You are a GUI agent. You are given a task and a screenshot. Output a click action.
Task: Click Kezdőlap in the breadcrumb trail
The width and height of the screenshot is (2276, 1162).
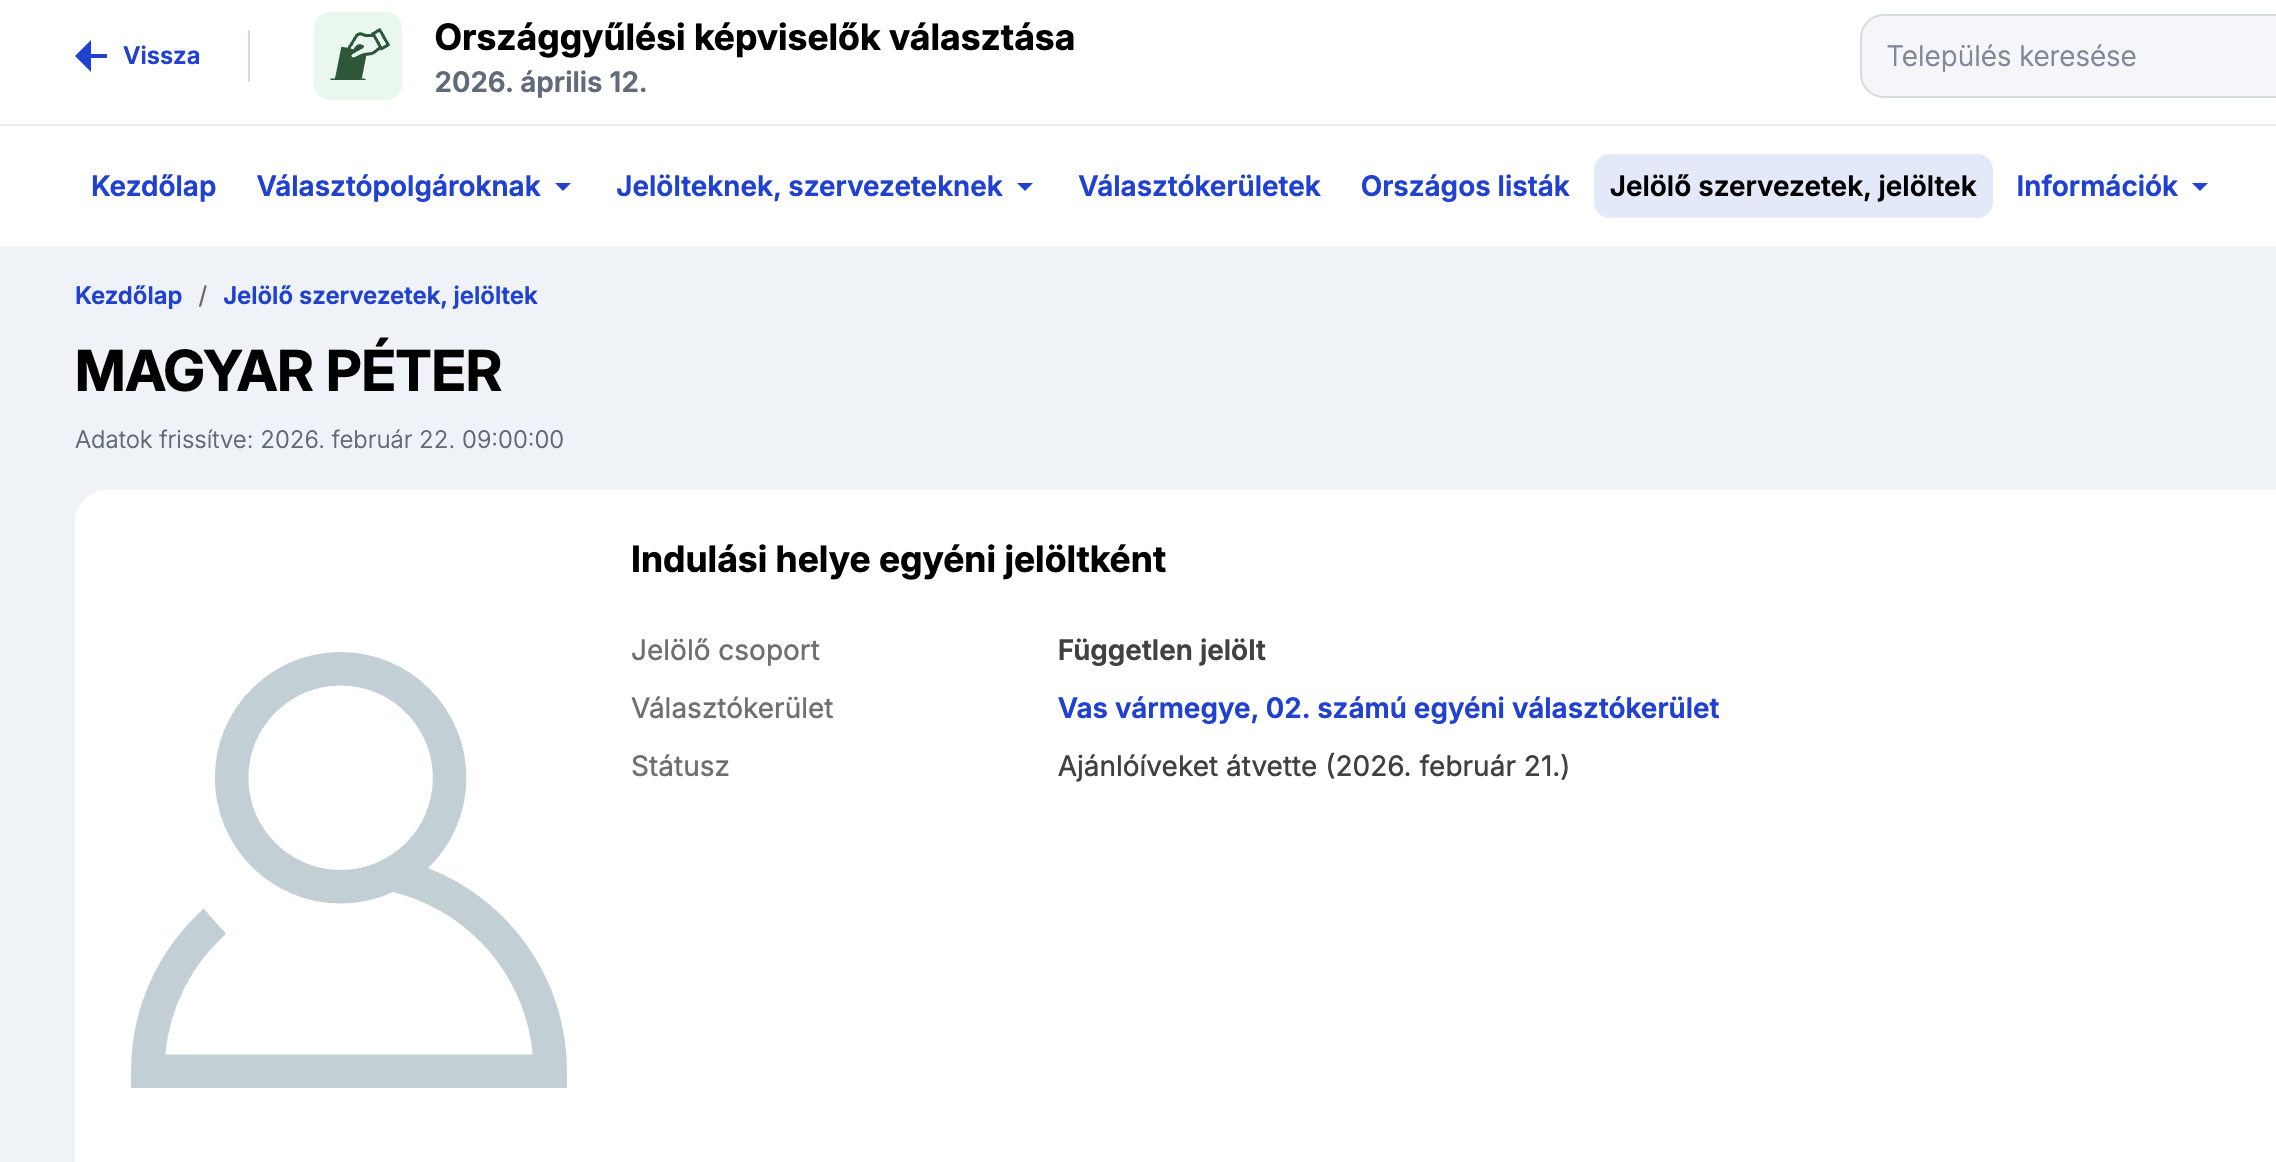[x=128, y=296]
